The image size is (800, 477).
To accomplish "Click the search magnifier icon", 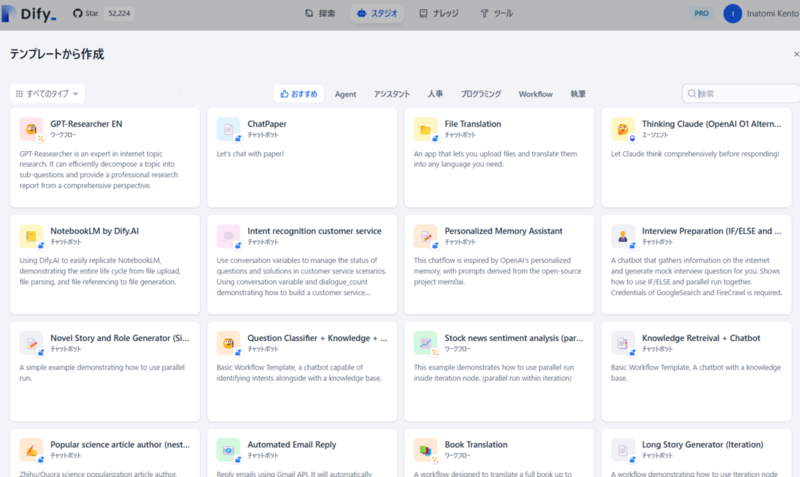I will pos(691,93).
